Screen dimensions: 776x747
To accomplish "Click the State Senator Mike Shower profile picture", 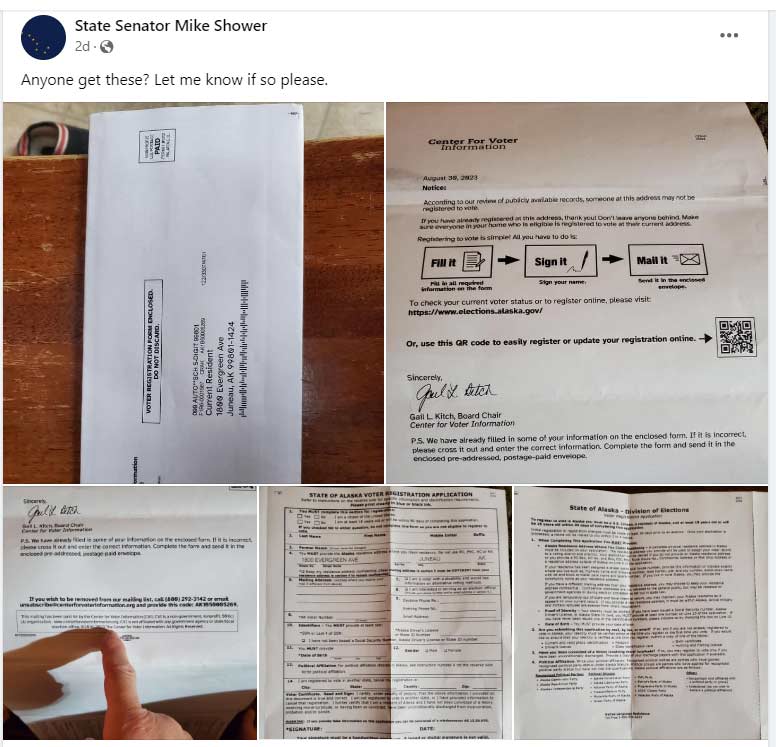I will pos(44,38).
